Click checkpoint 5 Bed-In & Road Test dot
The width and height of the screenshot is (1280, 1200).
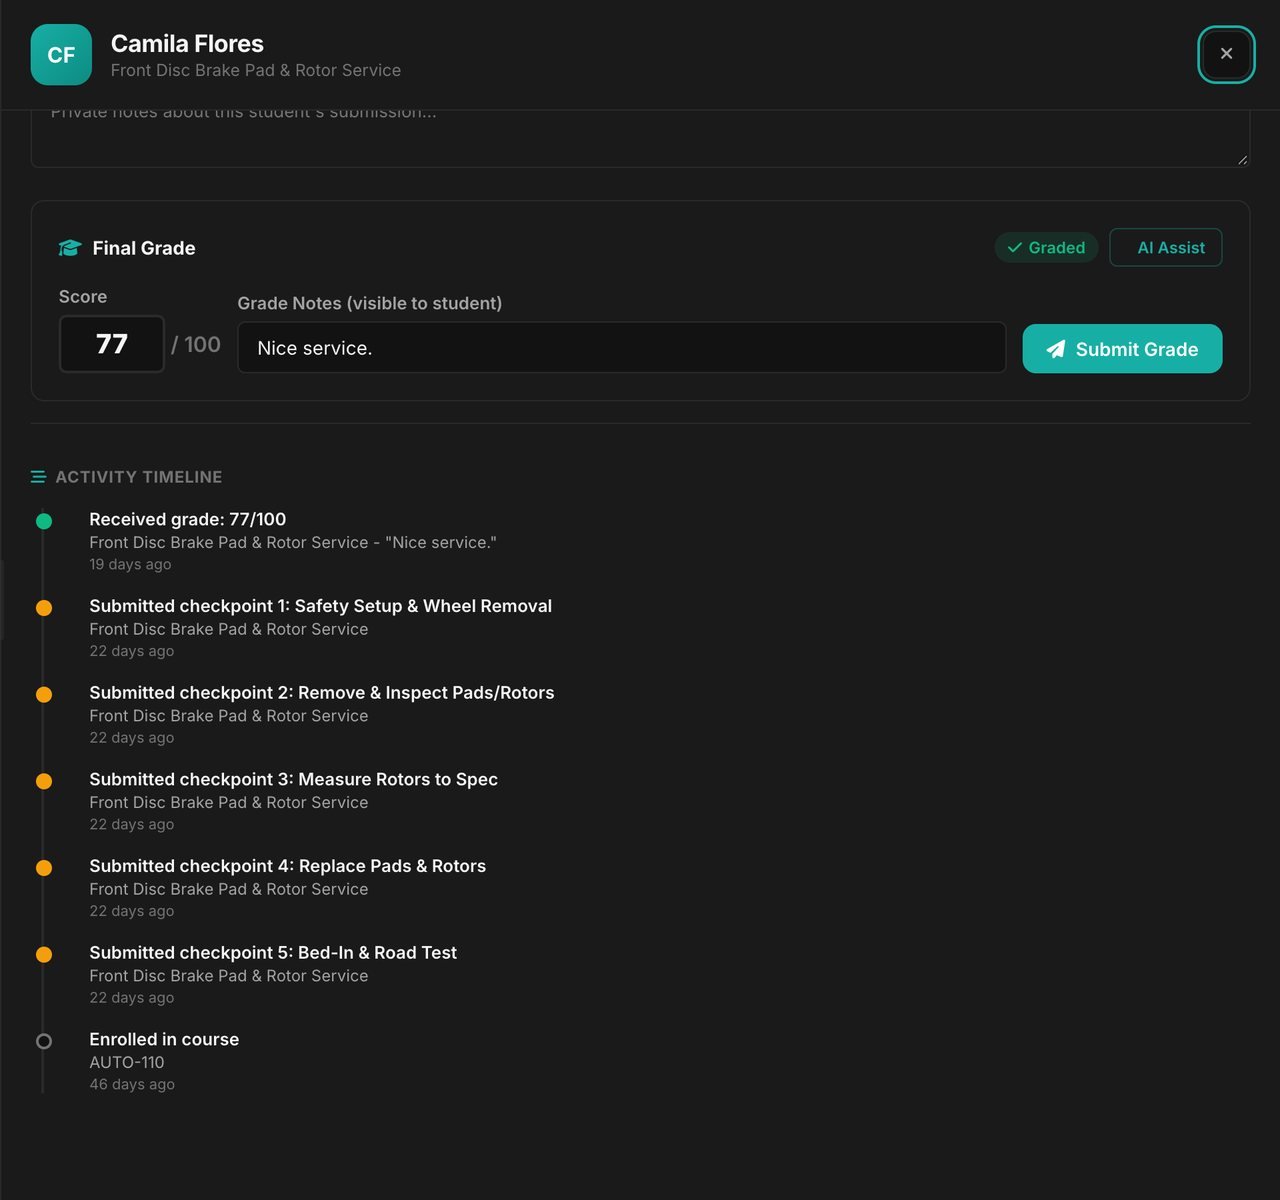click(x=44, y=955)
